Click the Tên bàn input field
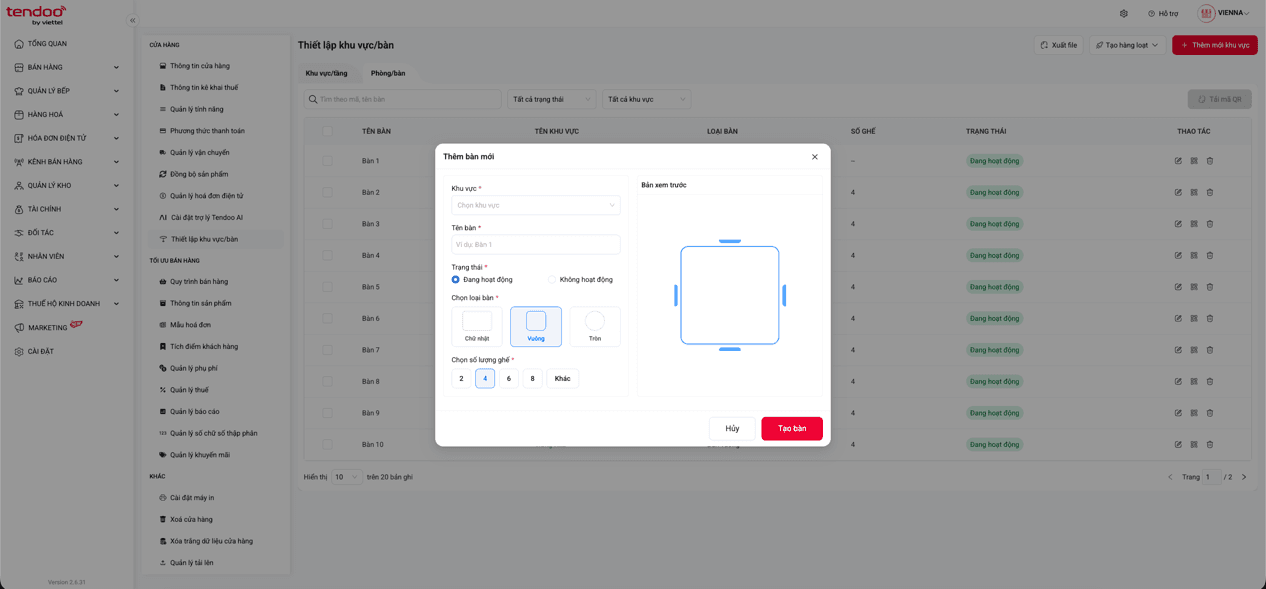 point(536,244)
